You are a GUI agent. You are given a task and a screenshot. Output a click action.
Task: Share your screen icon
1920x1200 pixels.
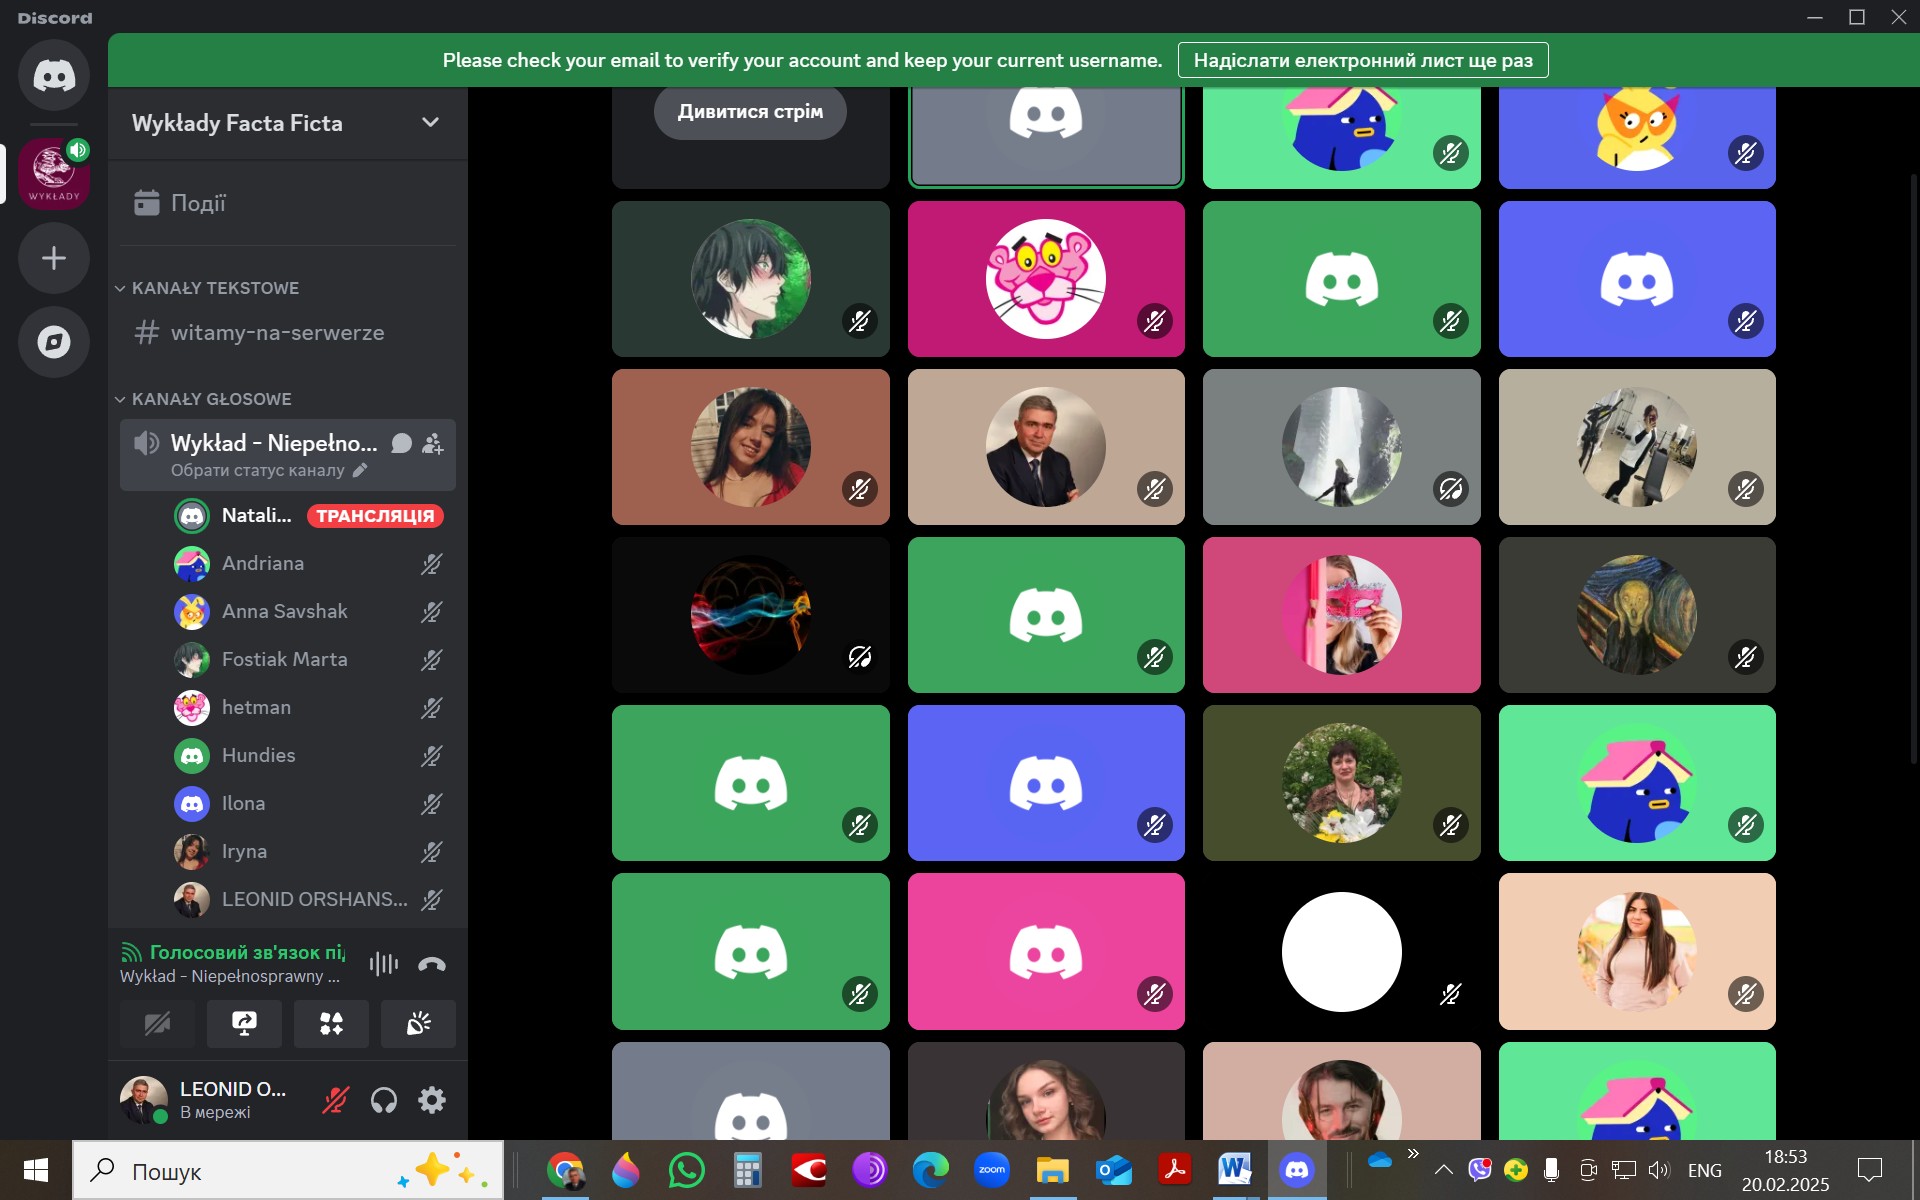coord(244,1023)
